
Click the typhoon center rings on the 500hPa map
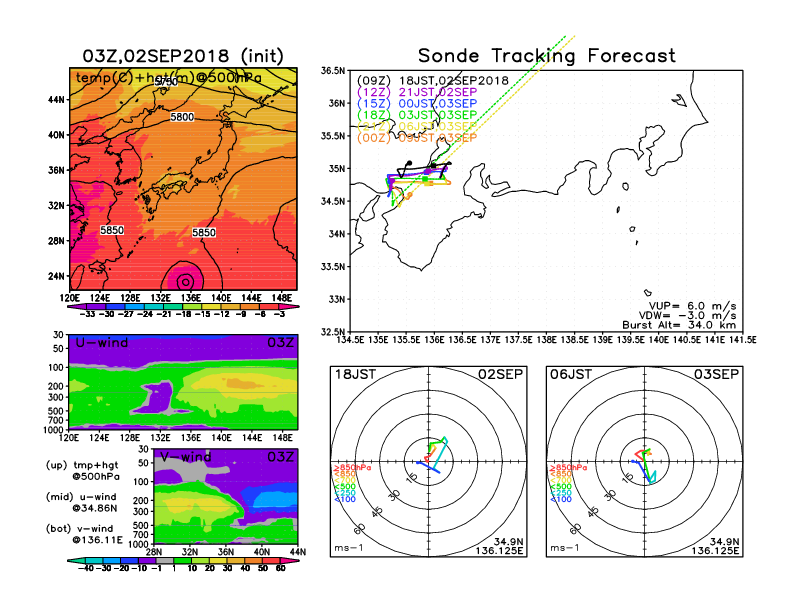coord(185,281)
